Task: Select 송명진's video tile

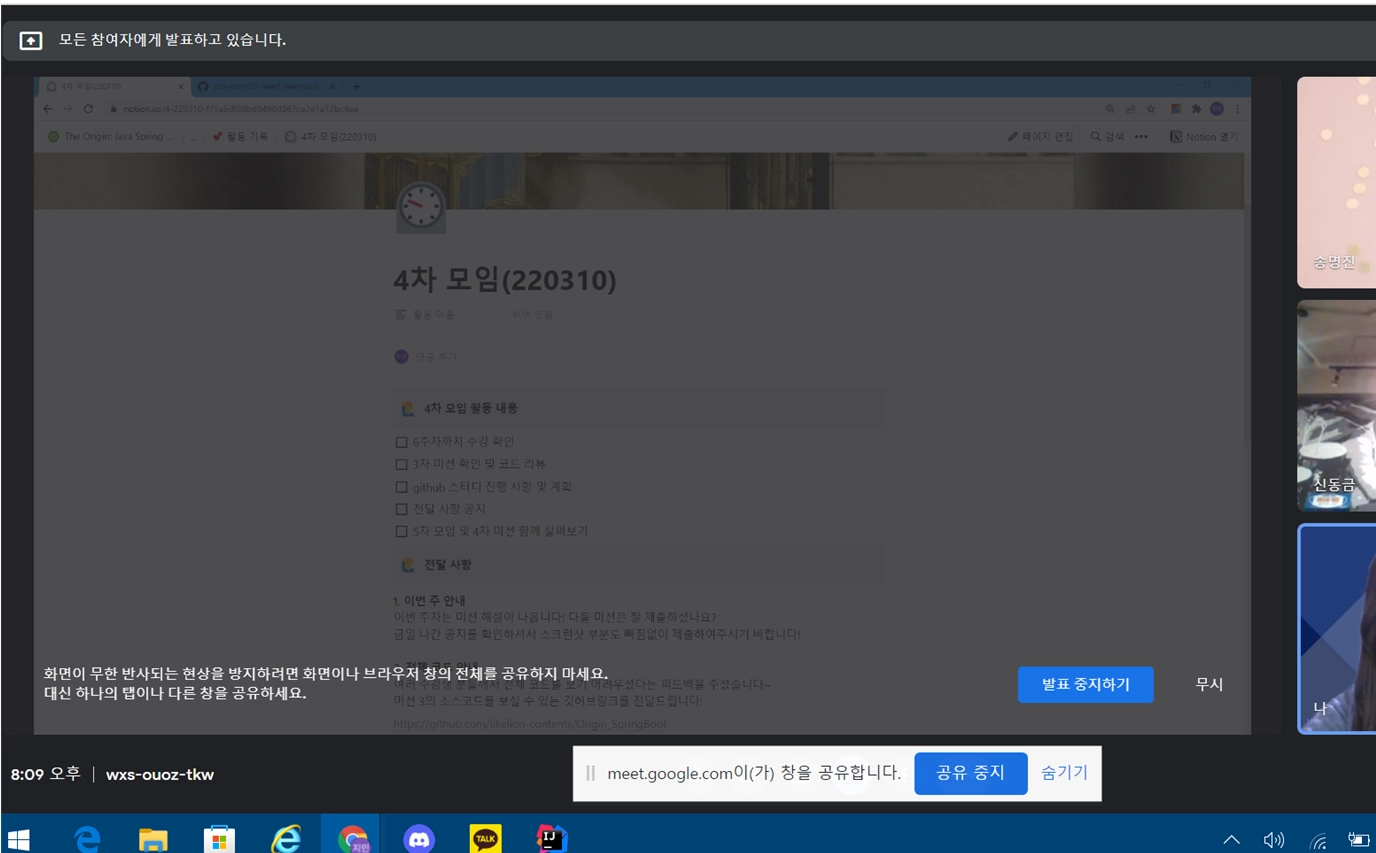Action: coord(1336,182)
